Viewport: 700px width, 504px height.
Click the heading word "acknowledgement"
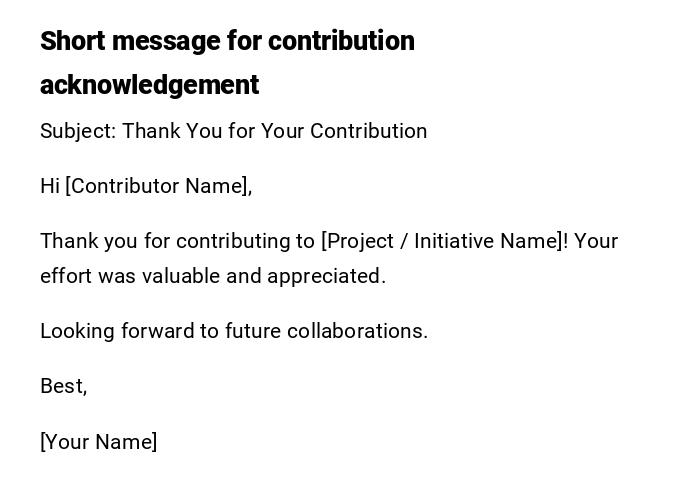click(x=149, y=85)
